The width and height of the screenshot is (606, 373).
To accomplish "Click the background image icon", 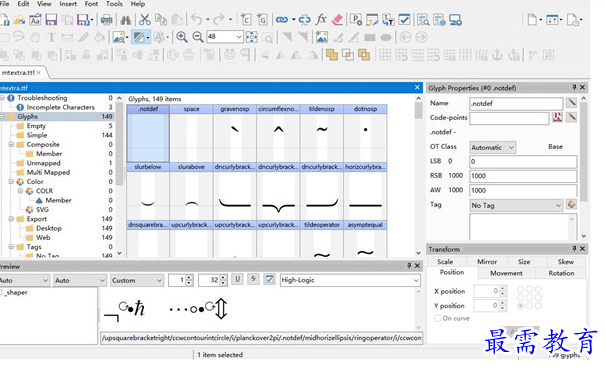I will pyautogui.click(x=321, y=37).
